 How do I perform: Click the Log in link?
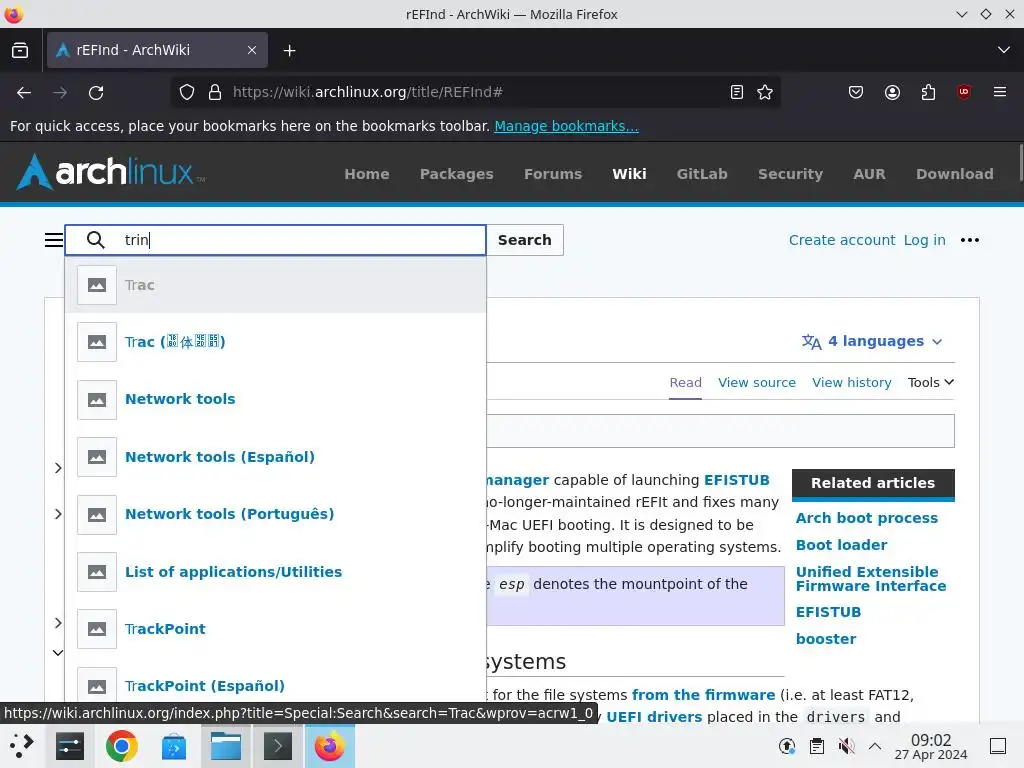click(x=924, y=240)
